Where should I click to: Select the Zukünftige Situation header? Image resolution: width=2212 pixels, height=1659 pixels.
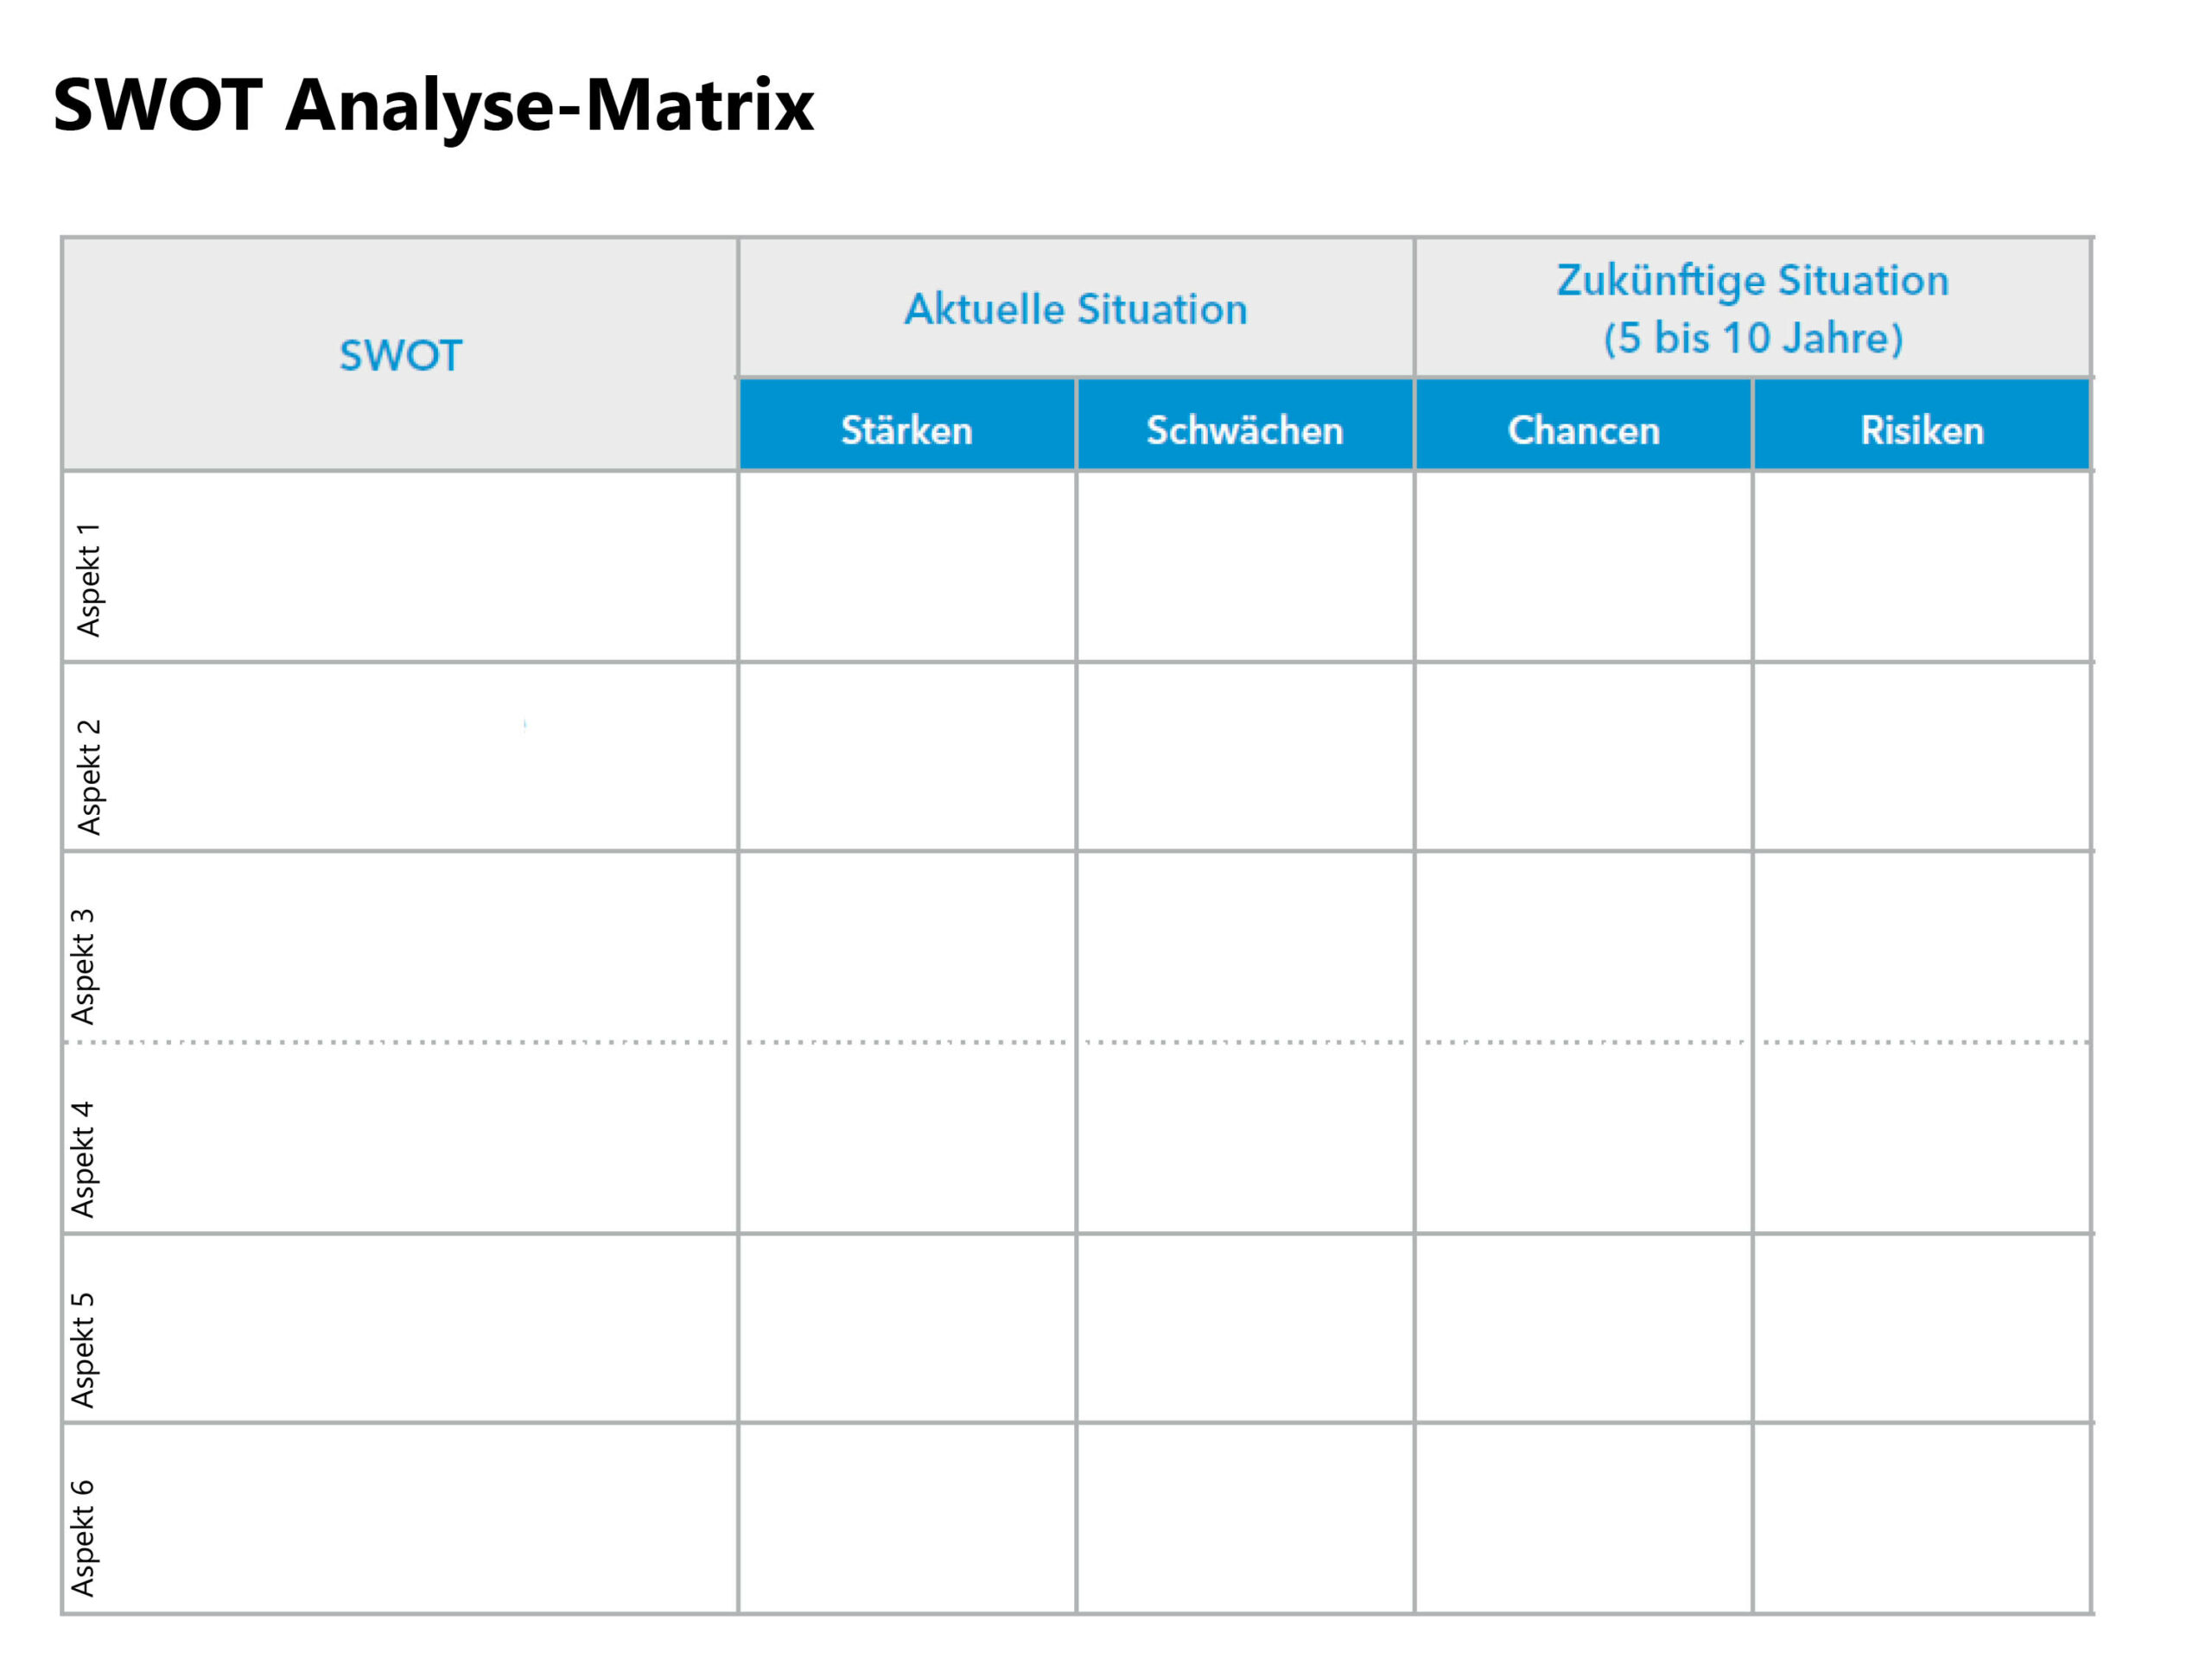click(x=1752, y=309)
